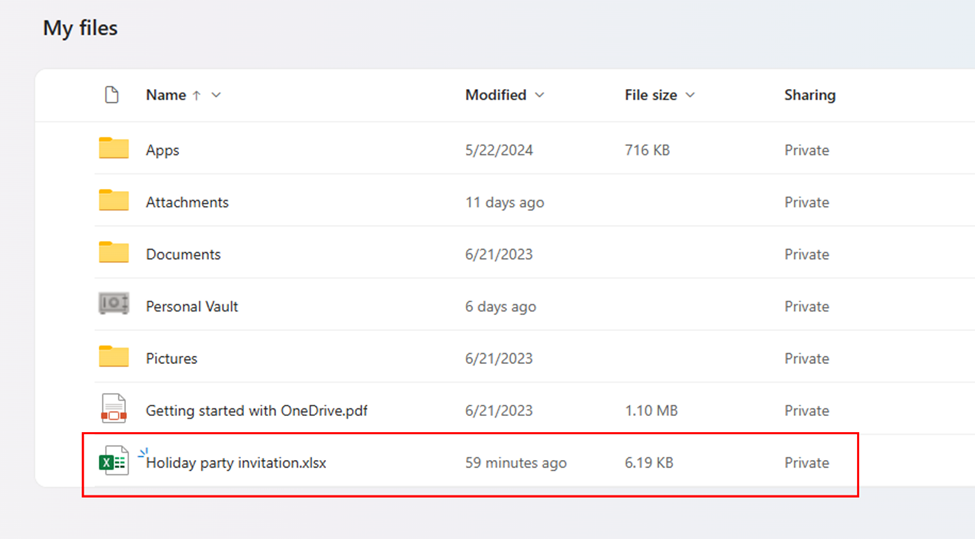The width and height of the screenshot is (975, 539).
Task: Select the Documents row modified date
Action: (x=499, y=254)
